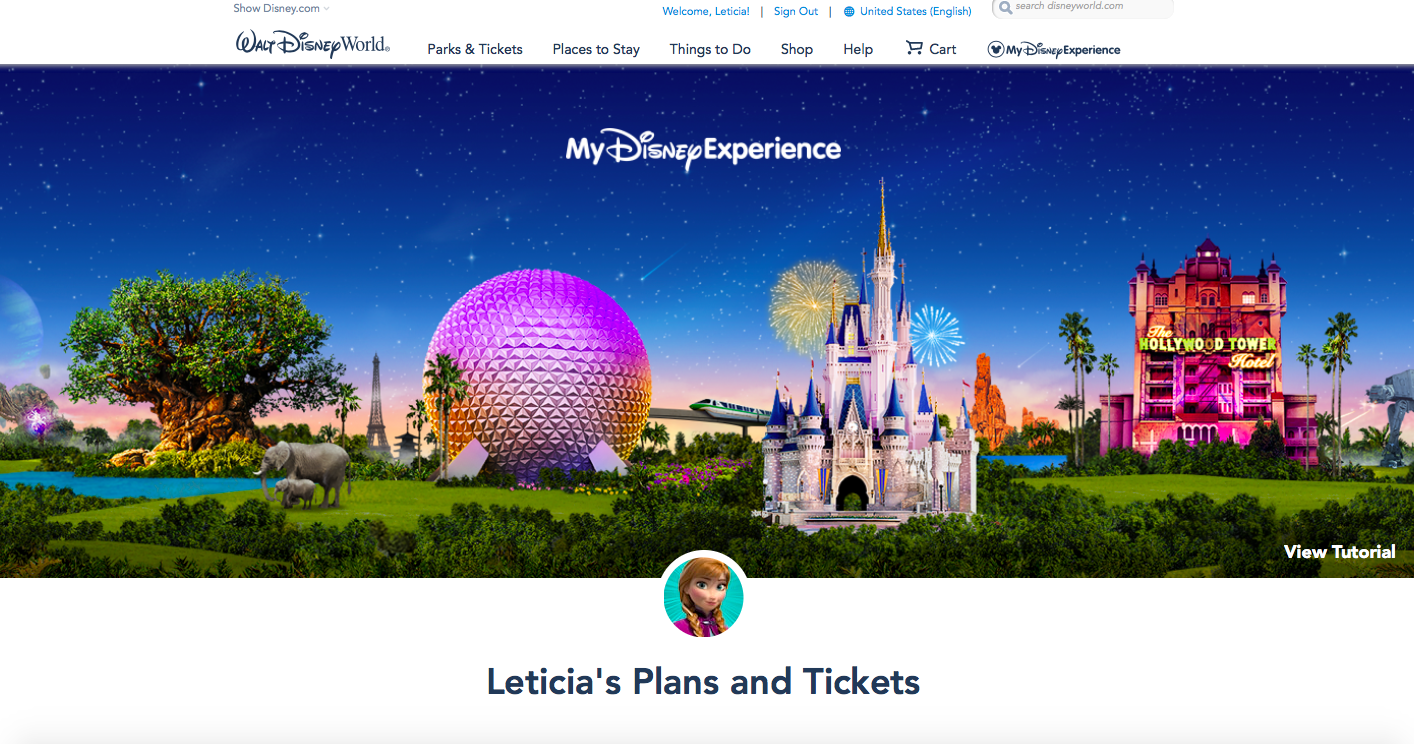
Task: Focus the search disneyworld.com field
Action: [1083, 7]
